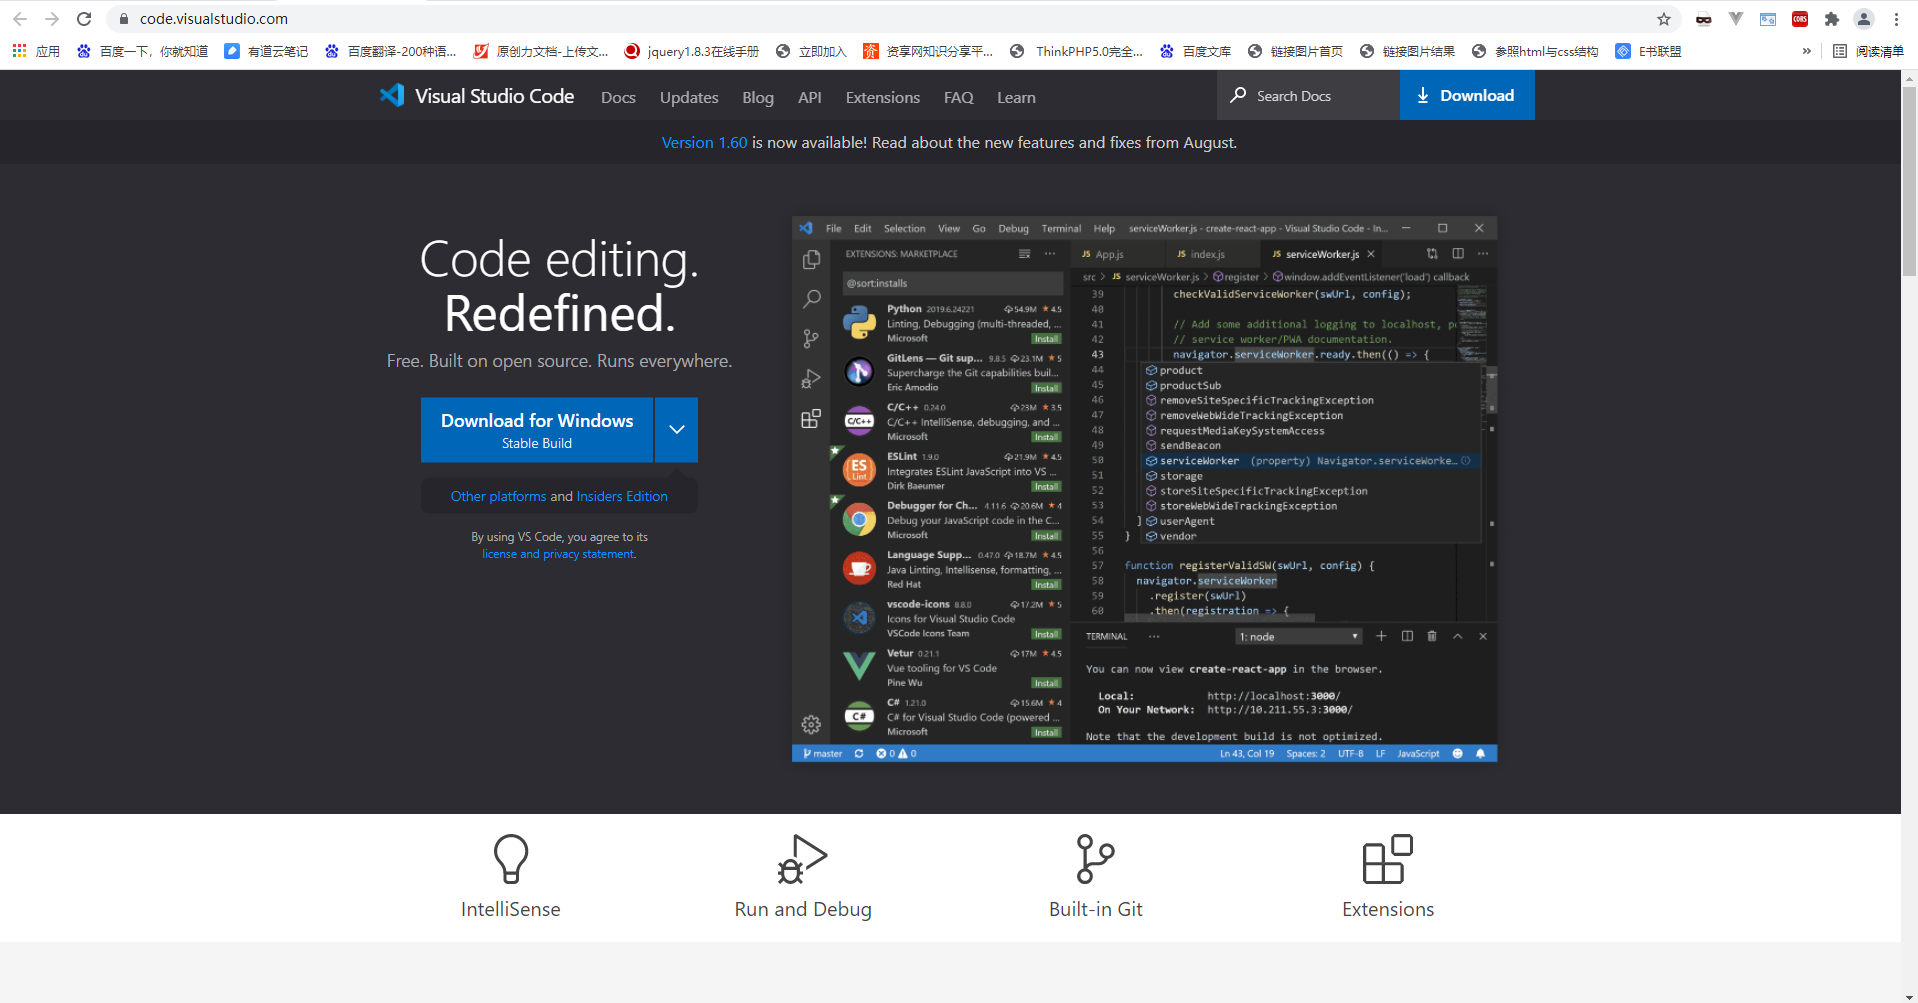The width and height of the screenshot is (1918, 1003).
Task: Click the Visual Studio Code logo
Action: tap(477, 96)
